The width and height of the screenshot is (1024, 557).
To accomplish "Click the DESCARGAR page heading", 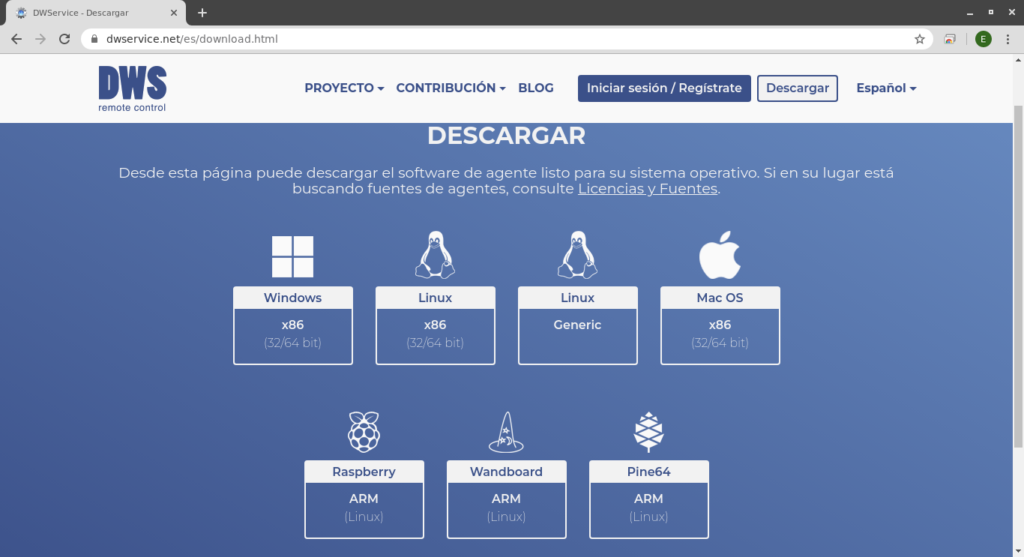I will (506, 136).
